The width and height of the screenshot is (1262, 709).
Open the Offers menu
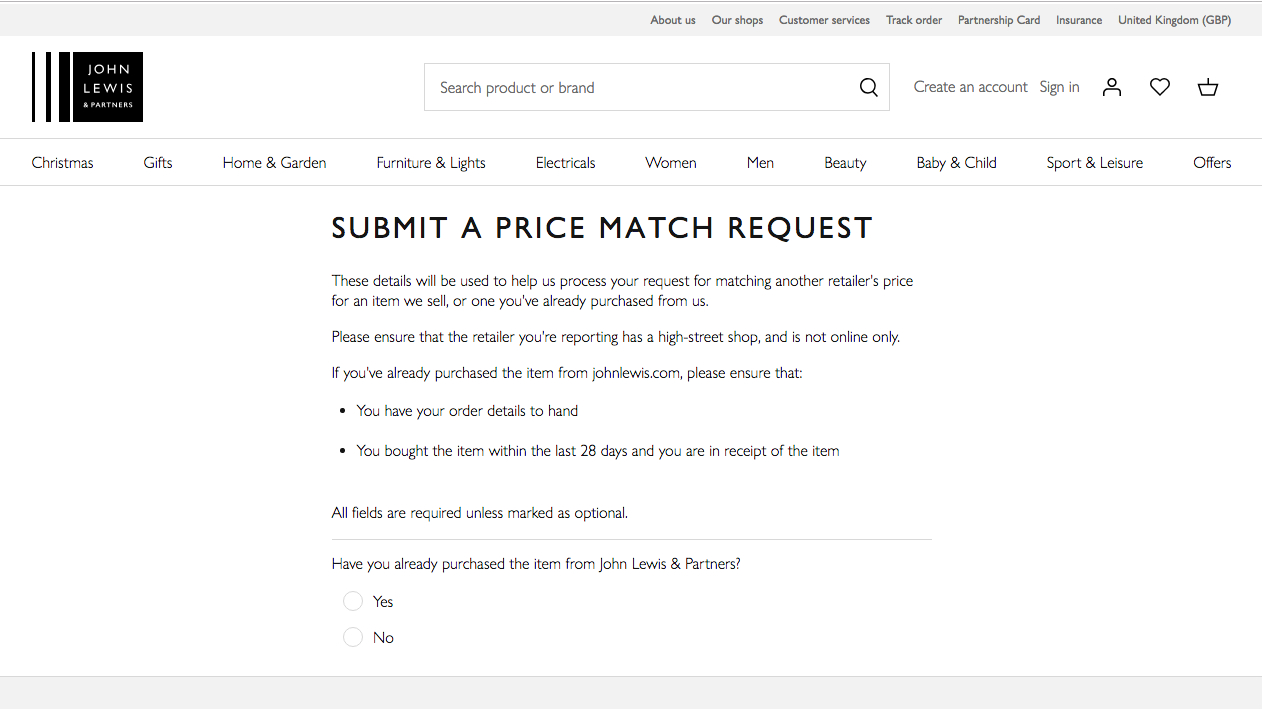pyautogui.click(x=1212, y=163)
